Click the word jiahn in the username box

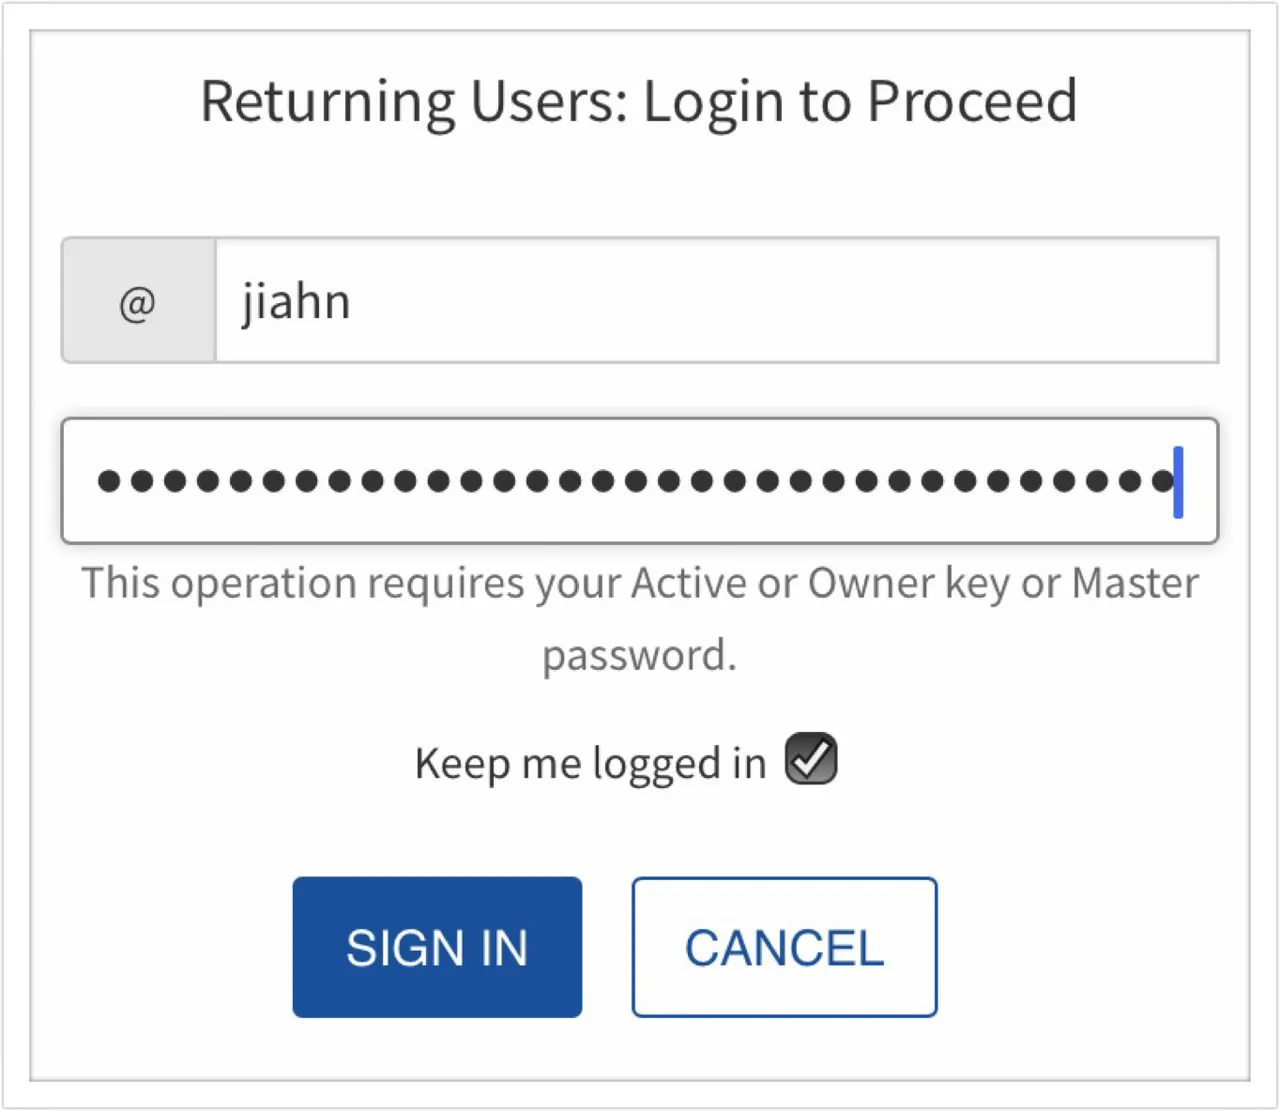coord(295,302)
